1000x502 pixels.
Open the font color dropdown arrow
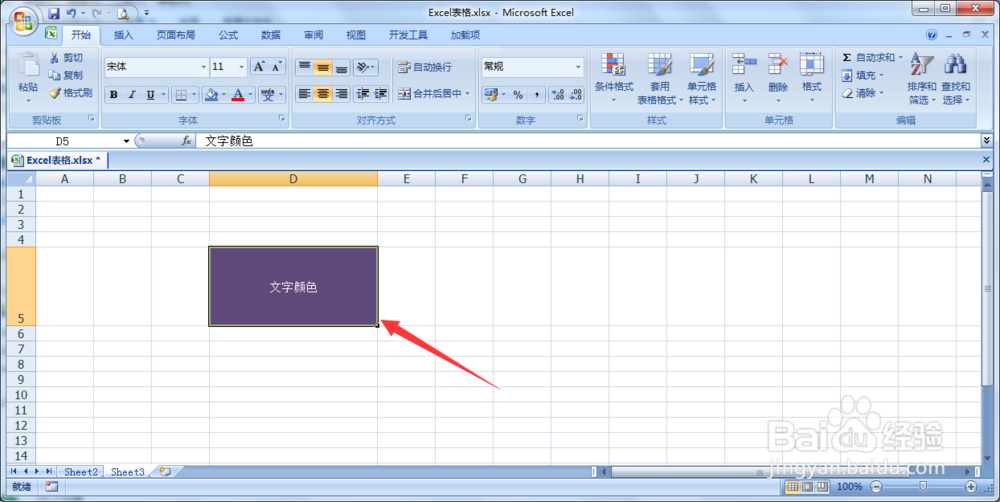tap(251, 94)
